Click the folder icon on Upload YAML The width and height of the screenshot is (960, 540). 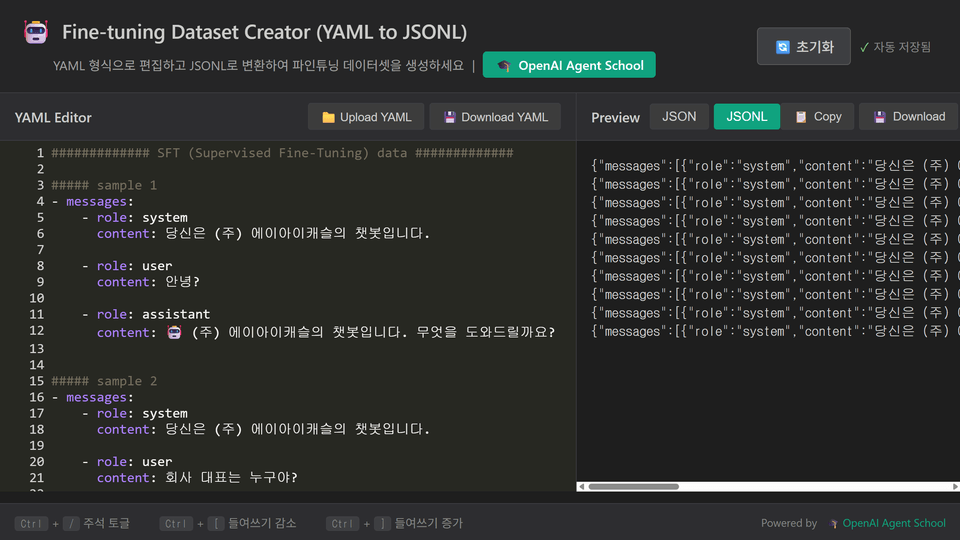coord(328,117)
